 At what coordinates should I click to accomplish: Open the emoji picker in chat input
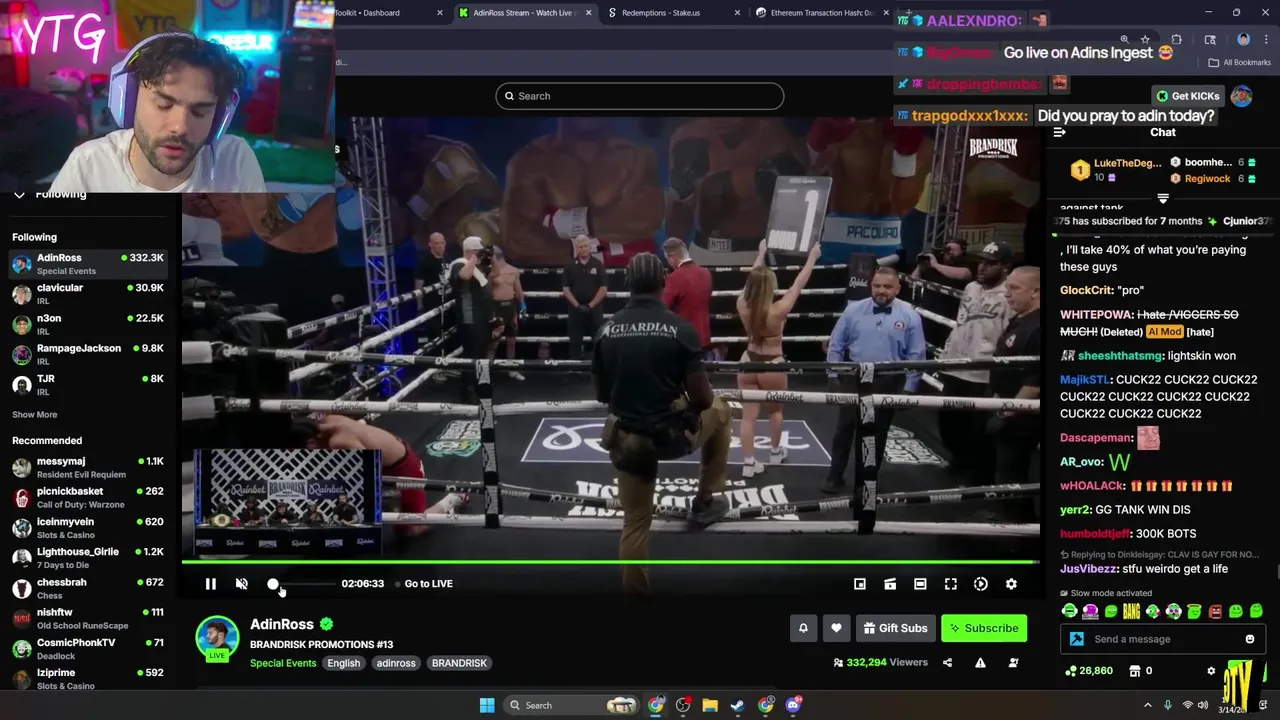1250,639
